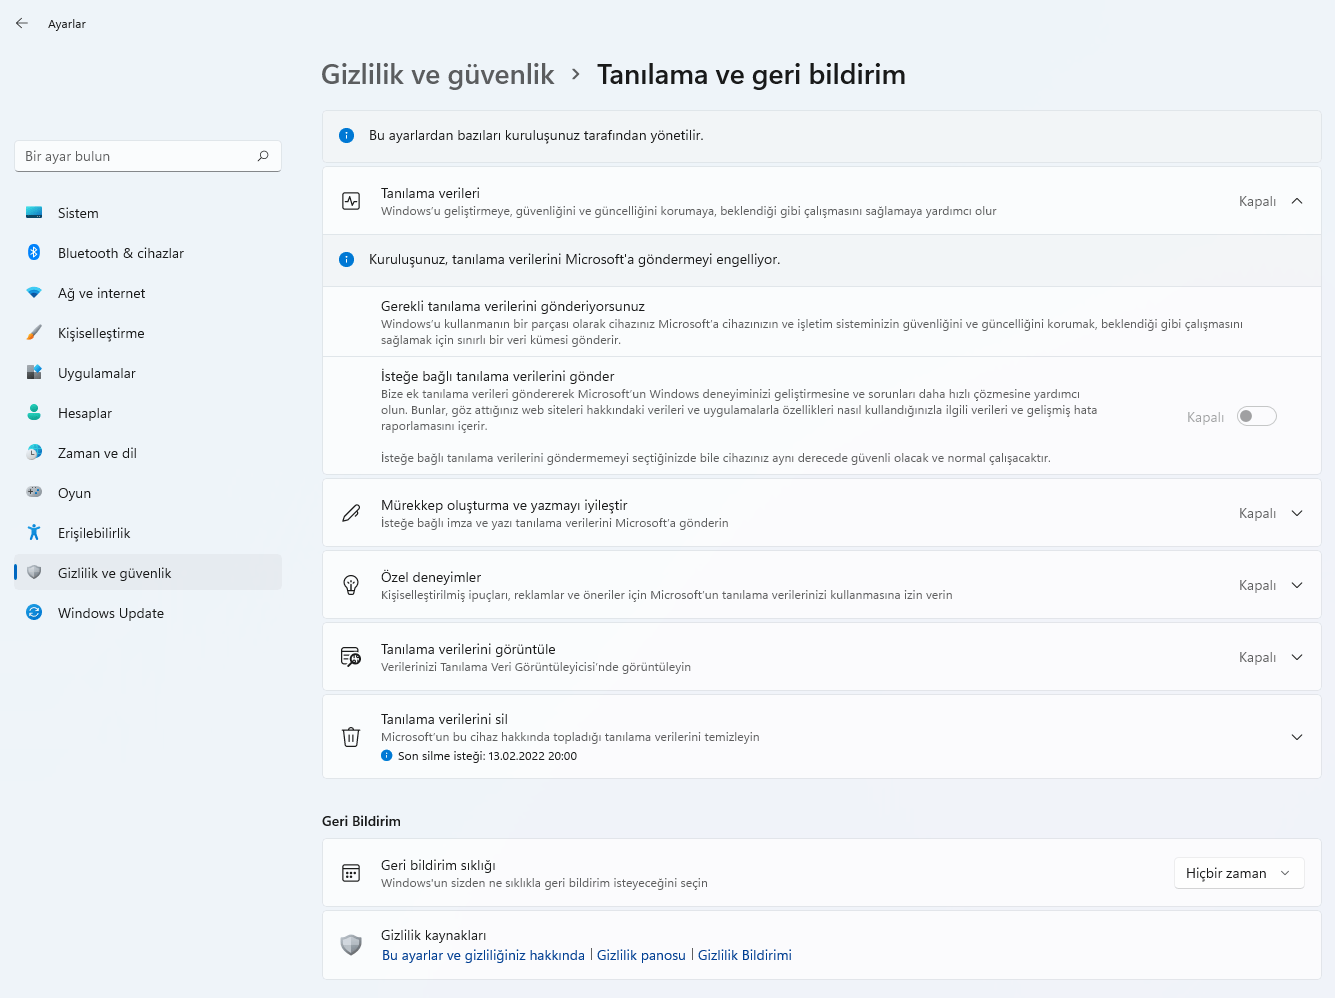Click Kapalı status on Tanılama verilerini görüntüle row

[1257, 657]
